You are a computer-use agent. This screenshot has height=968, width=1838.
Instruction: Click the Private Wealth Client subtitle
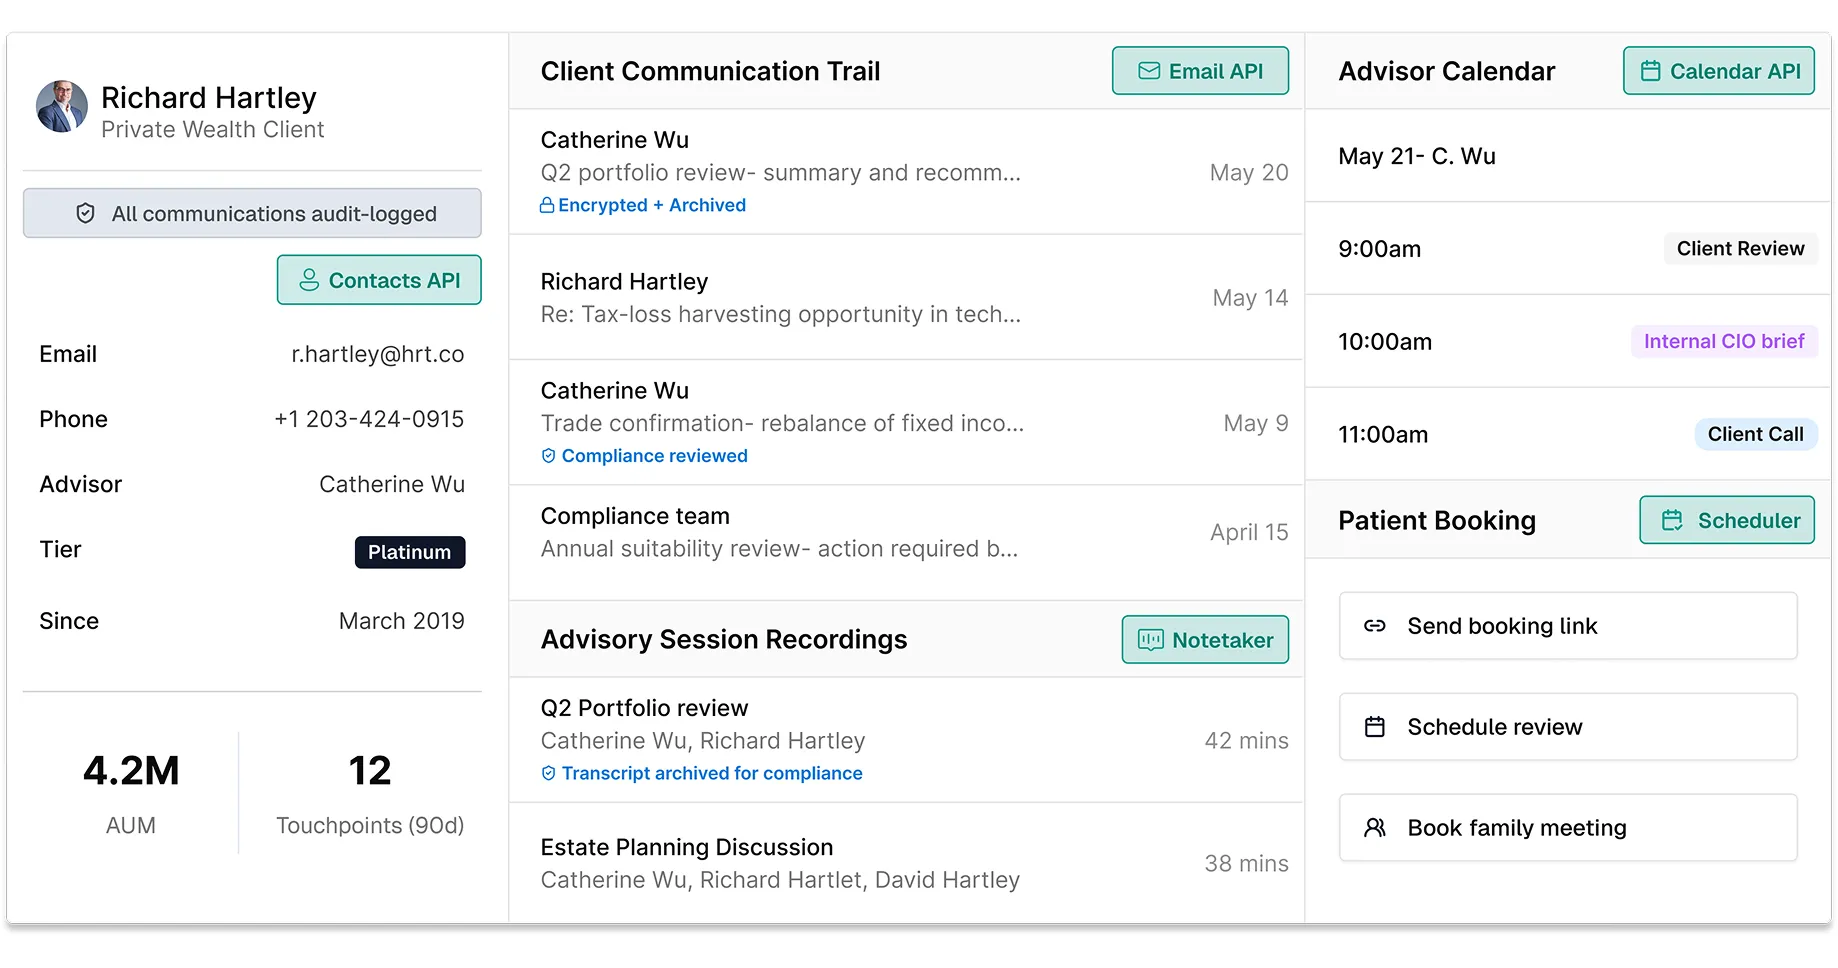coord(213,130)
